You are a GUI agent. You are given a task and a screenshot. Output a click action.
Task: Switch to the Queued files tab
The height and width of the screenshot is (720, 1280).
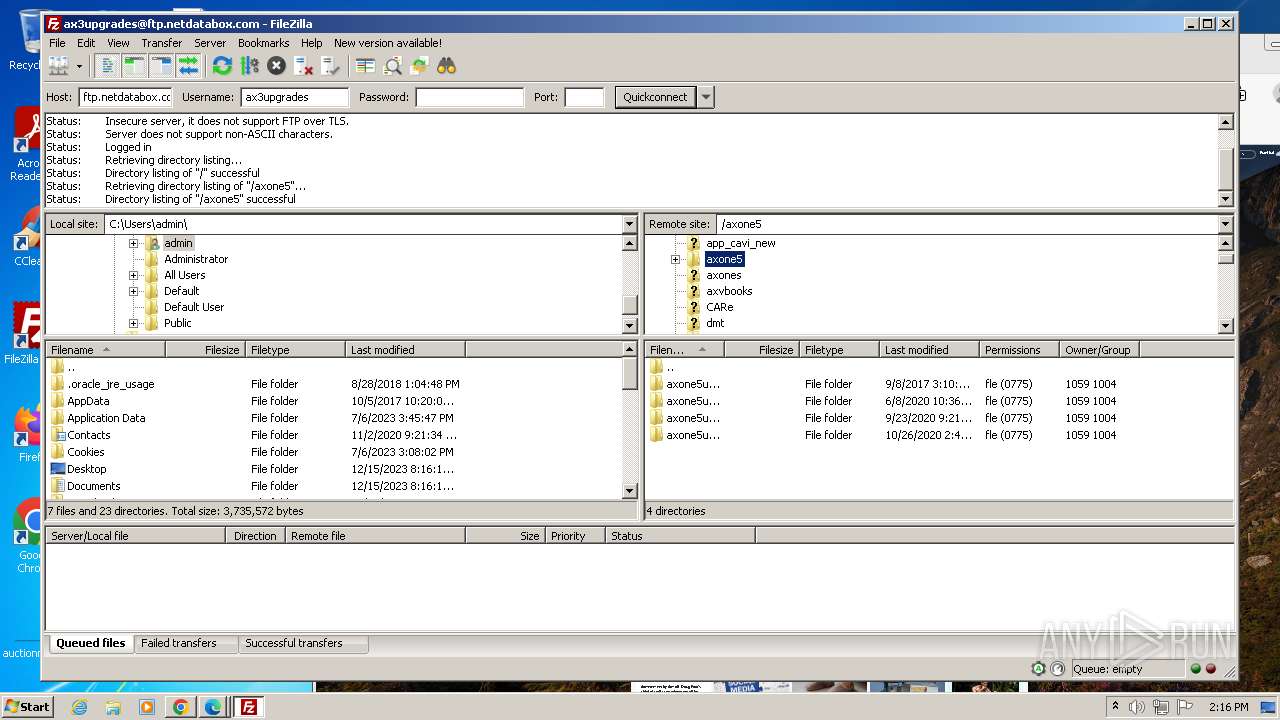point(91,643)
